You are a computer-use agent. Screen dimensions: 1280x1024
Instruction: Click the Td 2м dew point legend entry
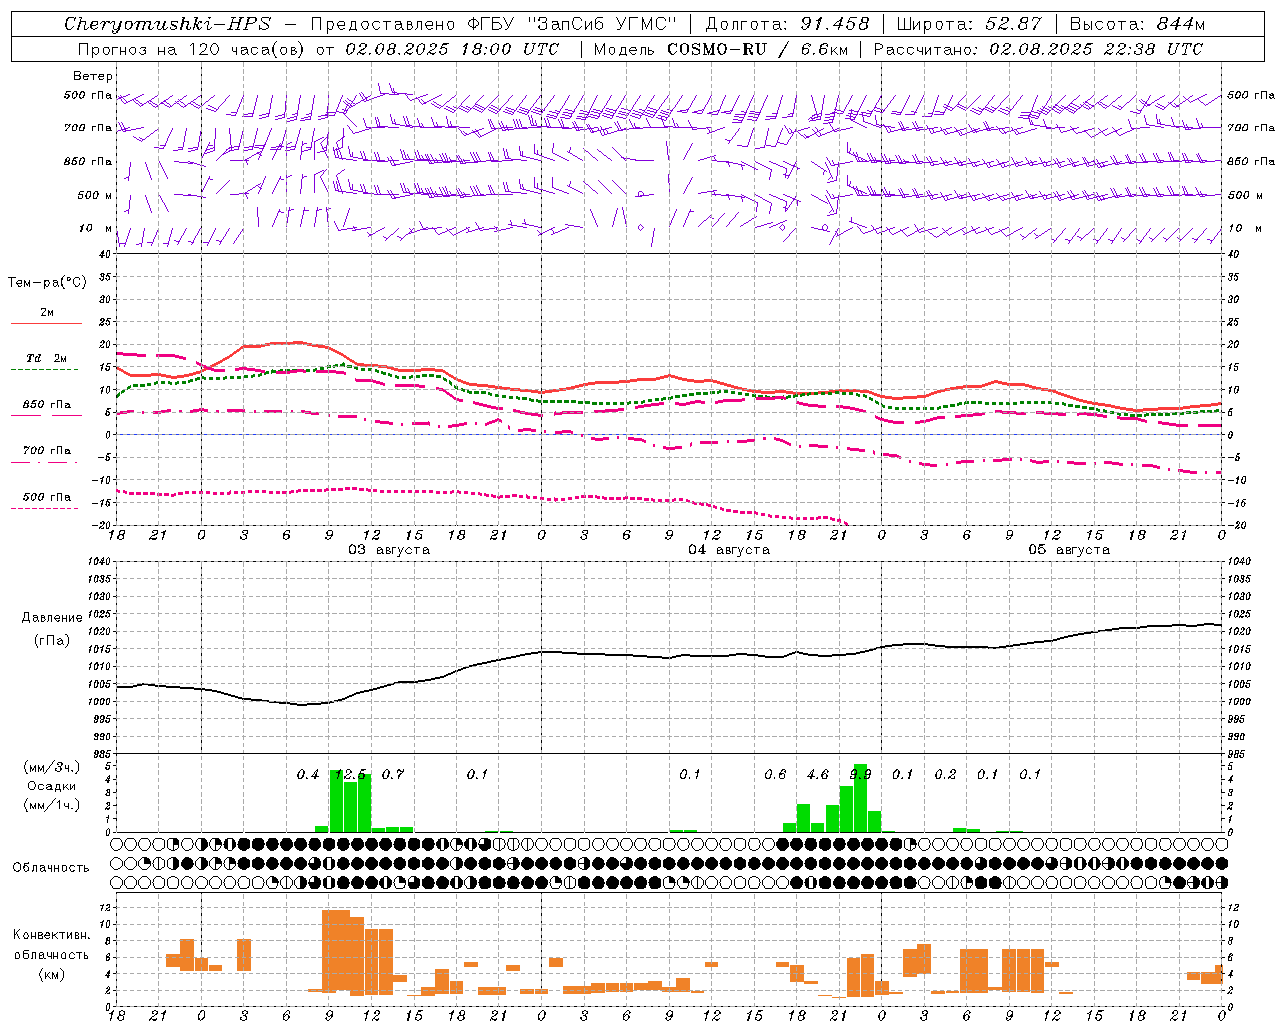point(47,358)
